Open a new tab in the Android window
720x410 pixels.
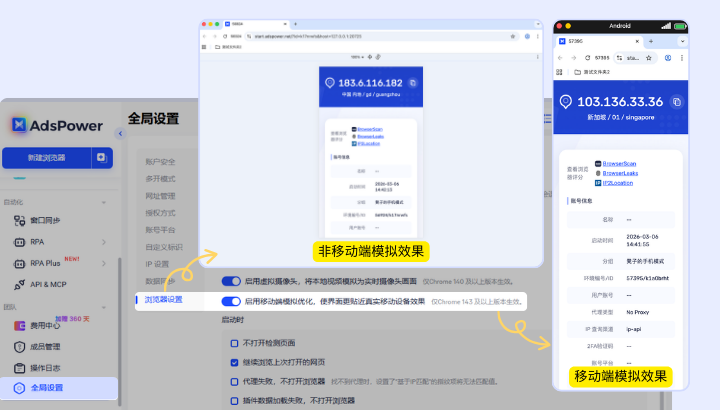[651, 41]
